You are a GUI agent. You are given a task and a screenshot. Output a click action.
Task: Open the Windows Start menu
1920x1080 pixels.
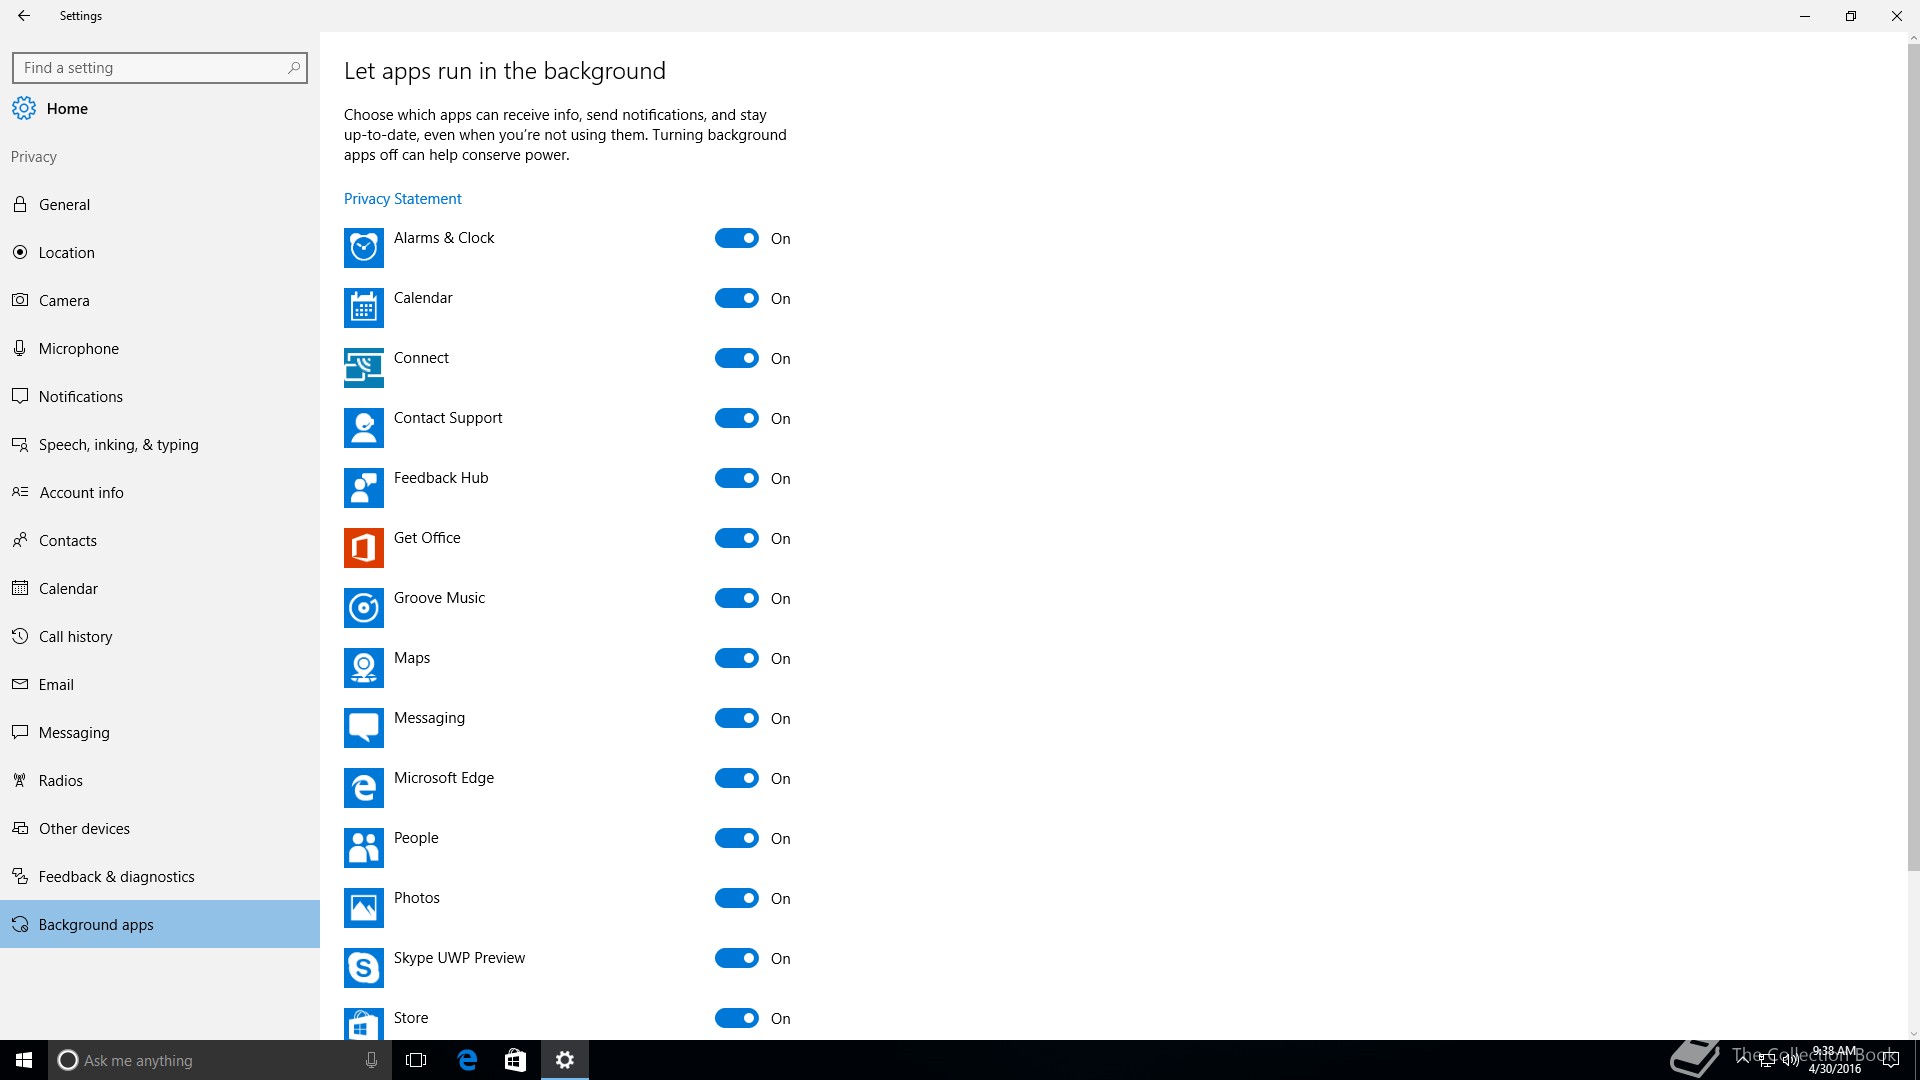click(24, 1060)
